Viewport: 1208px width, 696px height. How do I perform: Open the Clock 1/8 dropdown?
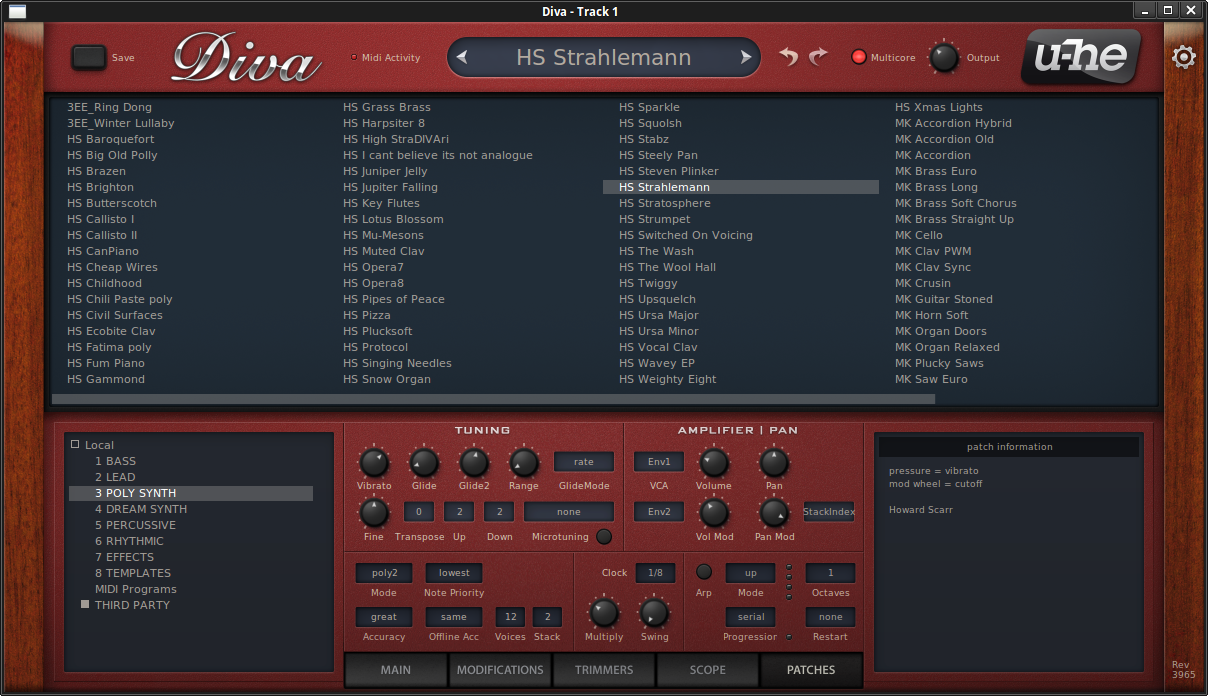(x=655, y=573)
